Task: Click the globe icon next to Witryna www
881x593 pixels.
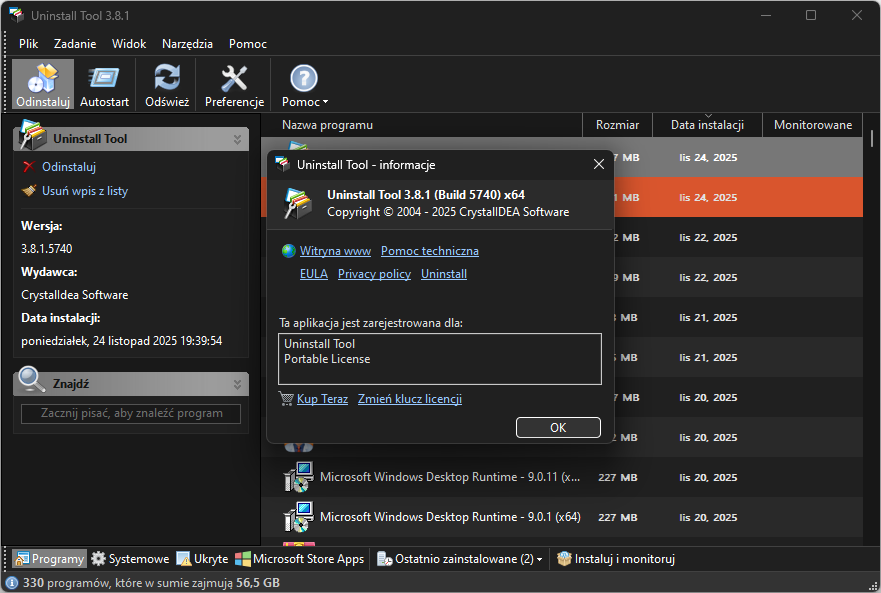Action: pyautogui.click(x=289, y=251)
